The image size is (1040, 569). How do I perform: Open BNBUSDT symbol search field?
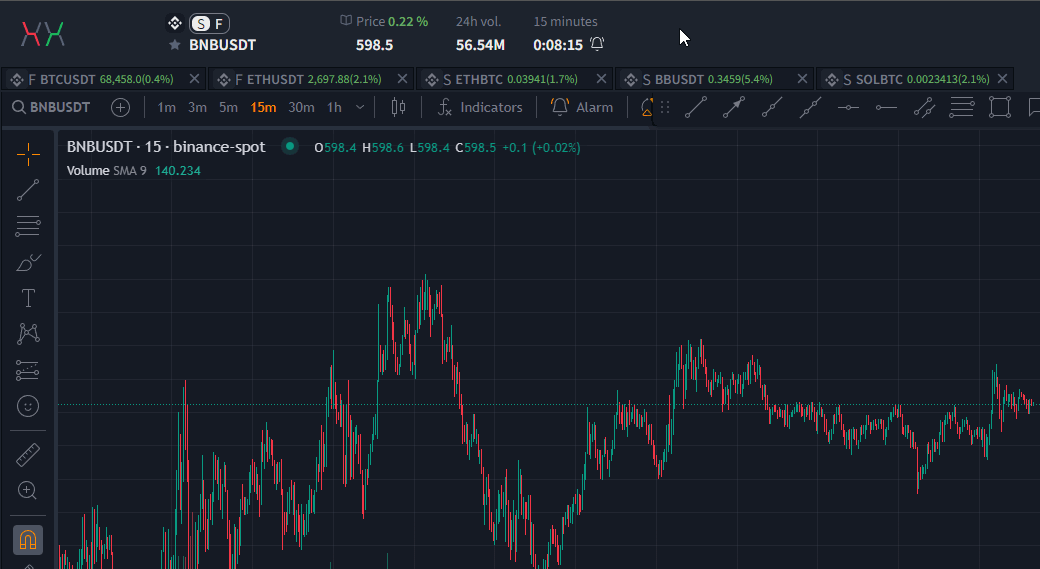(x=52, y=107)
